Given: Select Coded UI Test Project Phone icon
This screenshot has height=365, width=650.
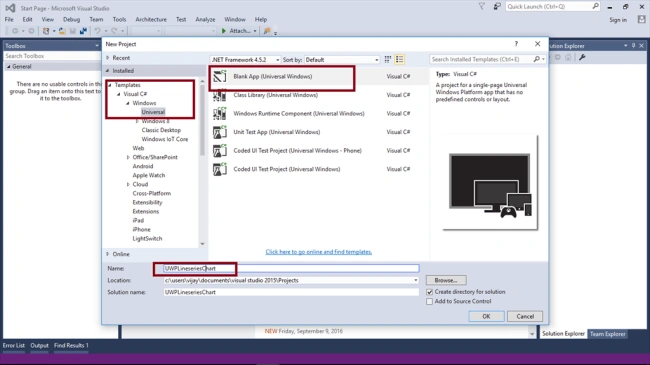Looking at the screenshot, I should [220, 151].
